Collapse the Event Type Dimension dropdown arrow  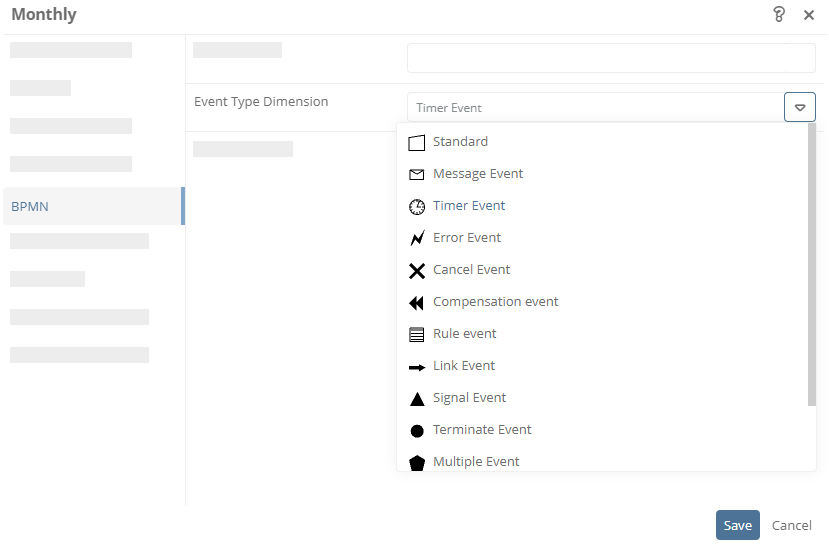click(799, 107)
